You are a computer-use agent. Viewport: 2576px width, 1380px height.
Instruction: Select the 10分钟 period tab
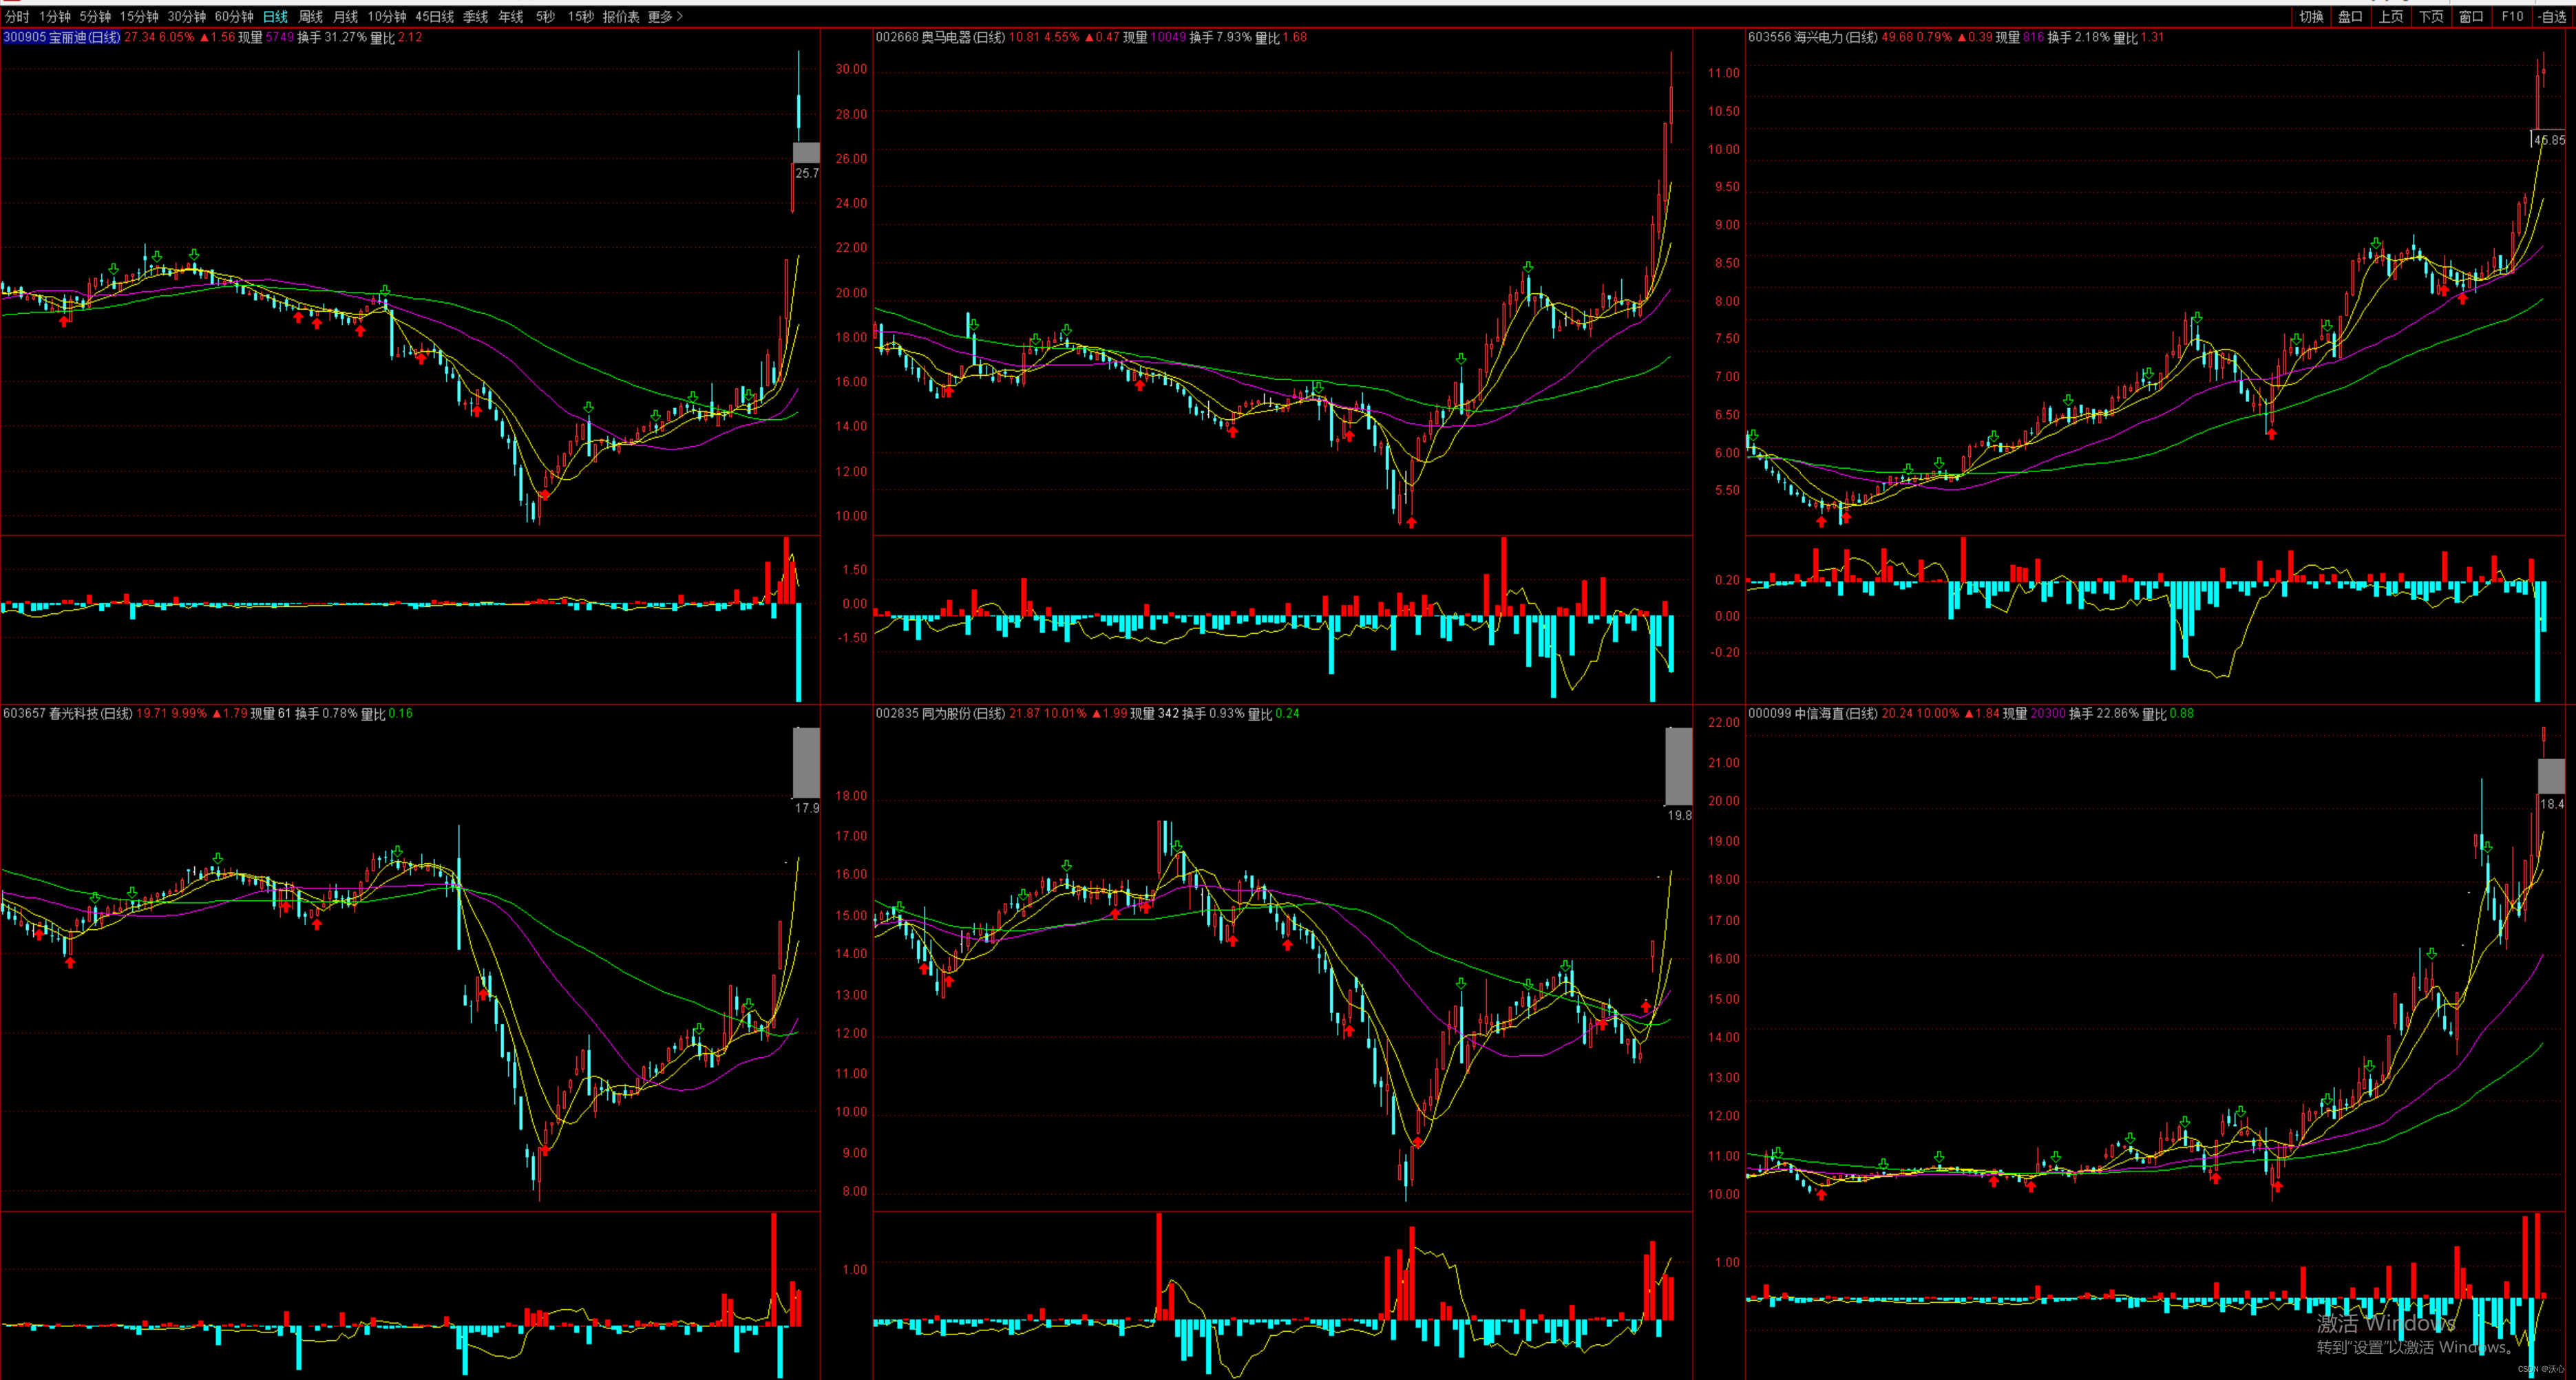(387, 17)
